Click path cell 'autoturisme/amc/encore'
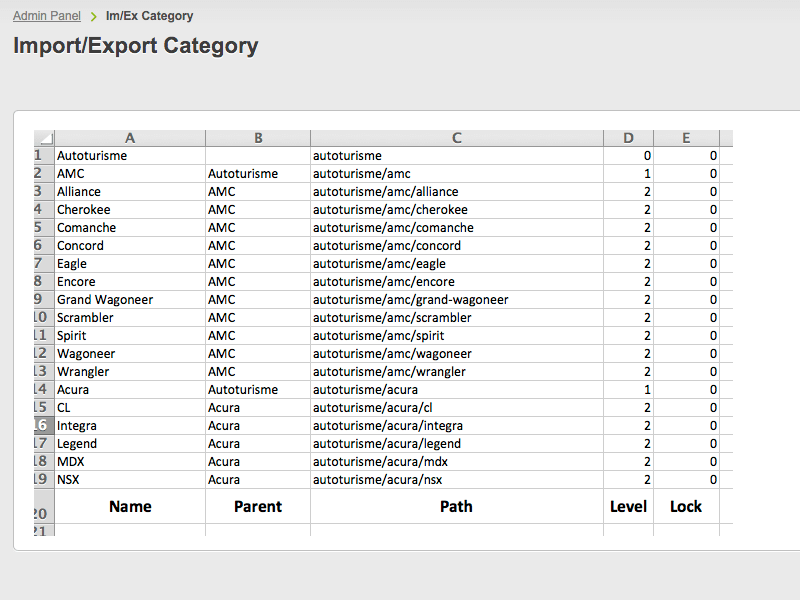Image resolution: width=800 pixels, height=600 pixels. 457,282
